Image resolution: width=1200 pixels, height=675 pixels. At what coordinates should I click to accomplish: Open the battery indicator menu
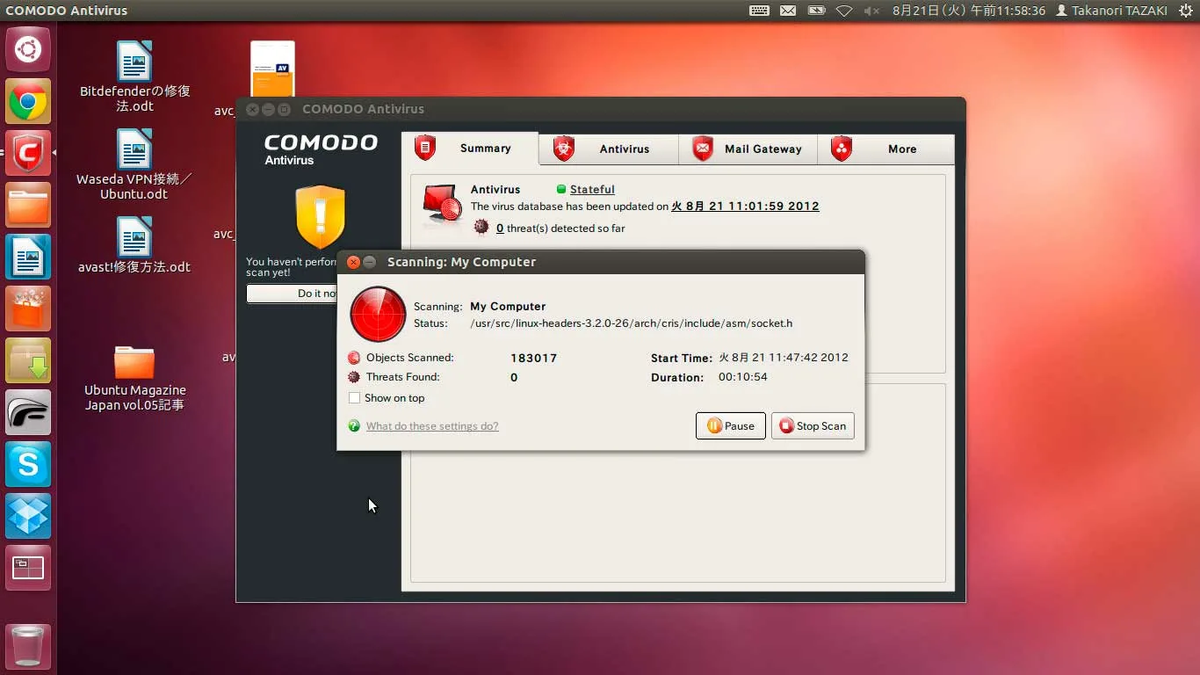(816, 11)
